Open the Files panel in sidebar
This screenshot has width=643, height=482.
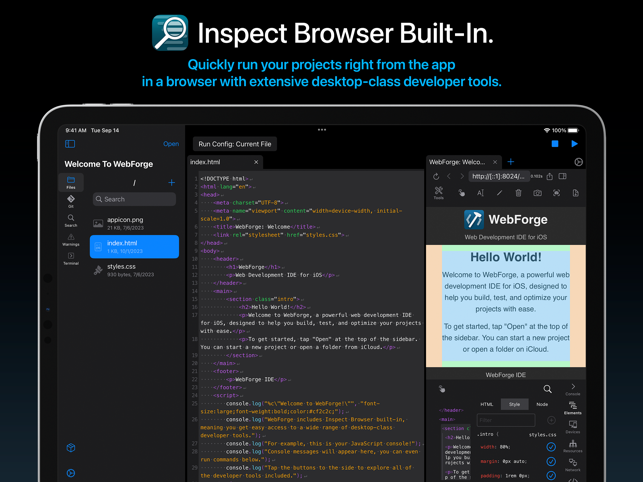tap(71, 183)
